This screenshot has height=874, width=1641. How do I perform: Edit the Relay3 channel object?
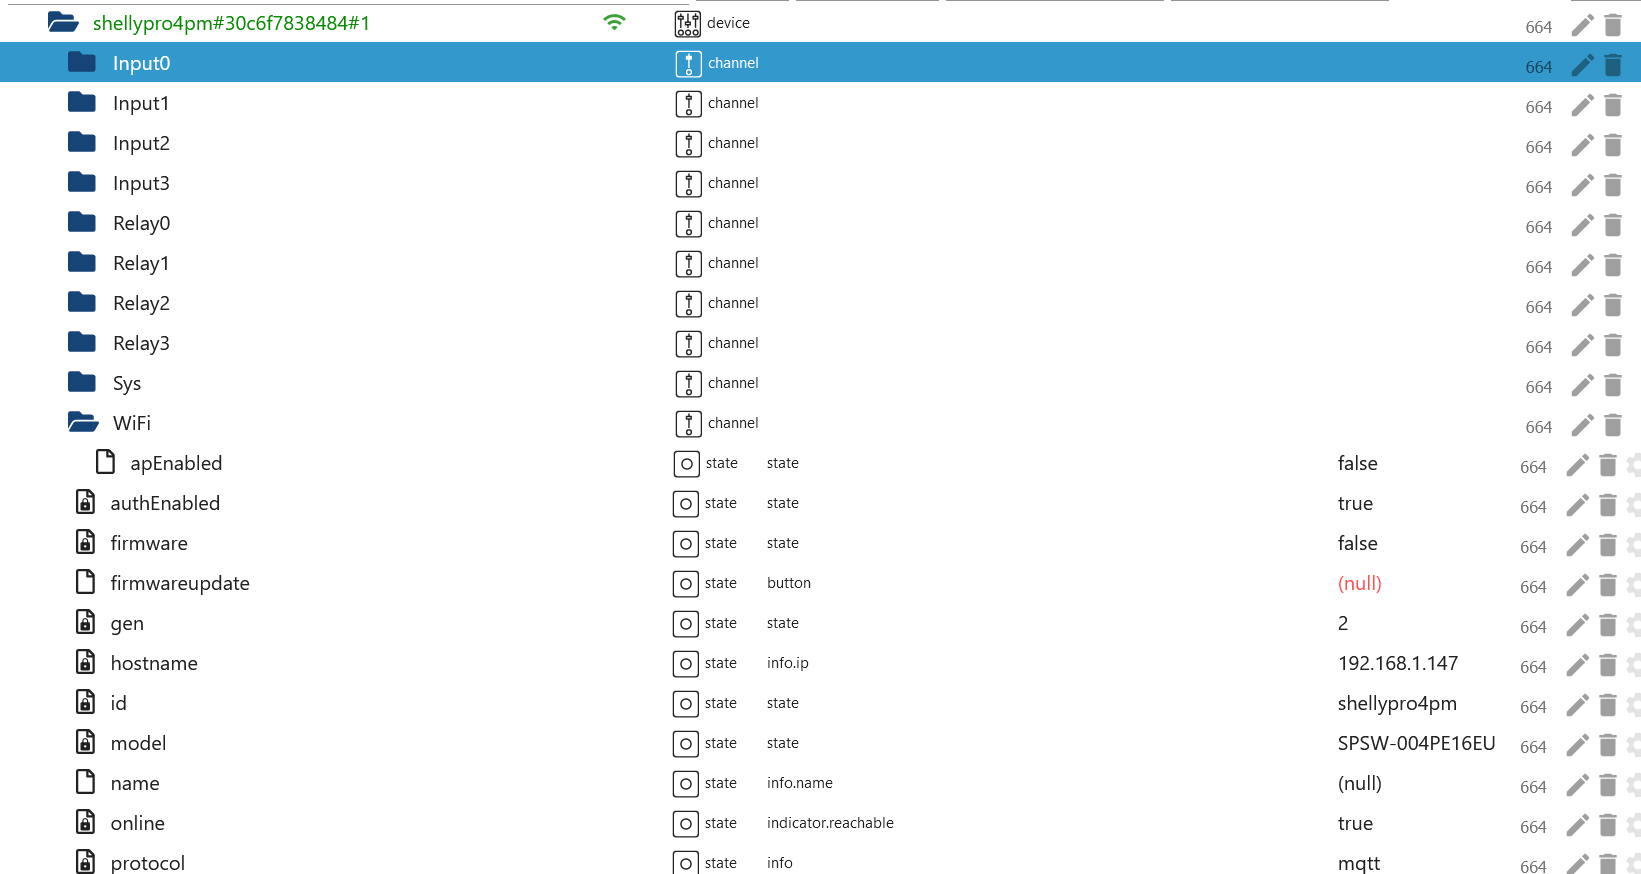coord(1582,345)
